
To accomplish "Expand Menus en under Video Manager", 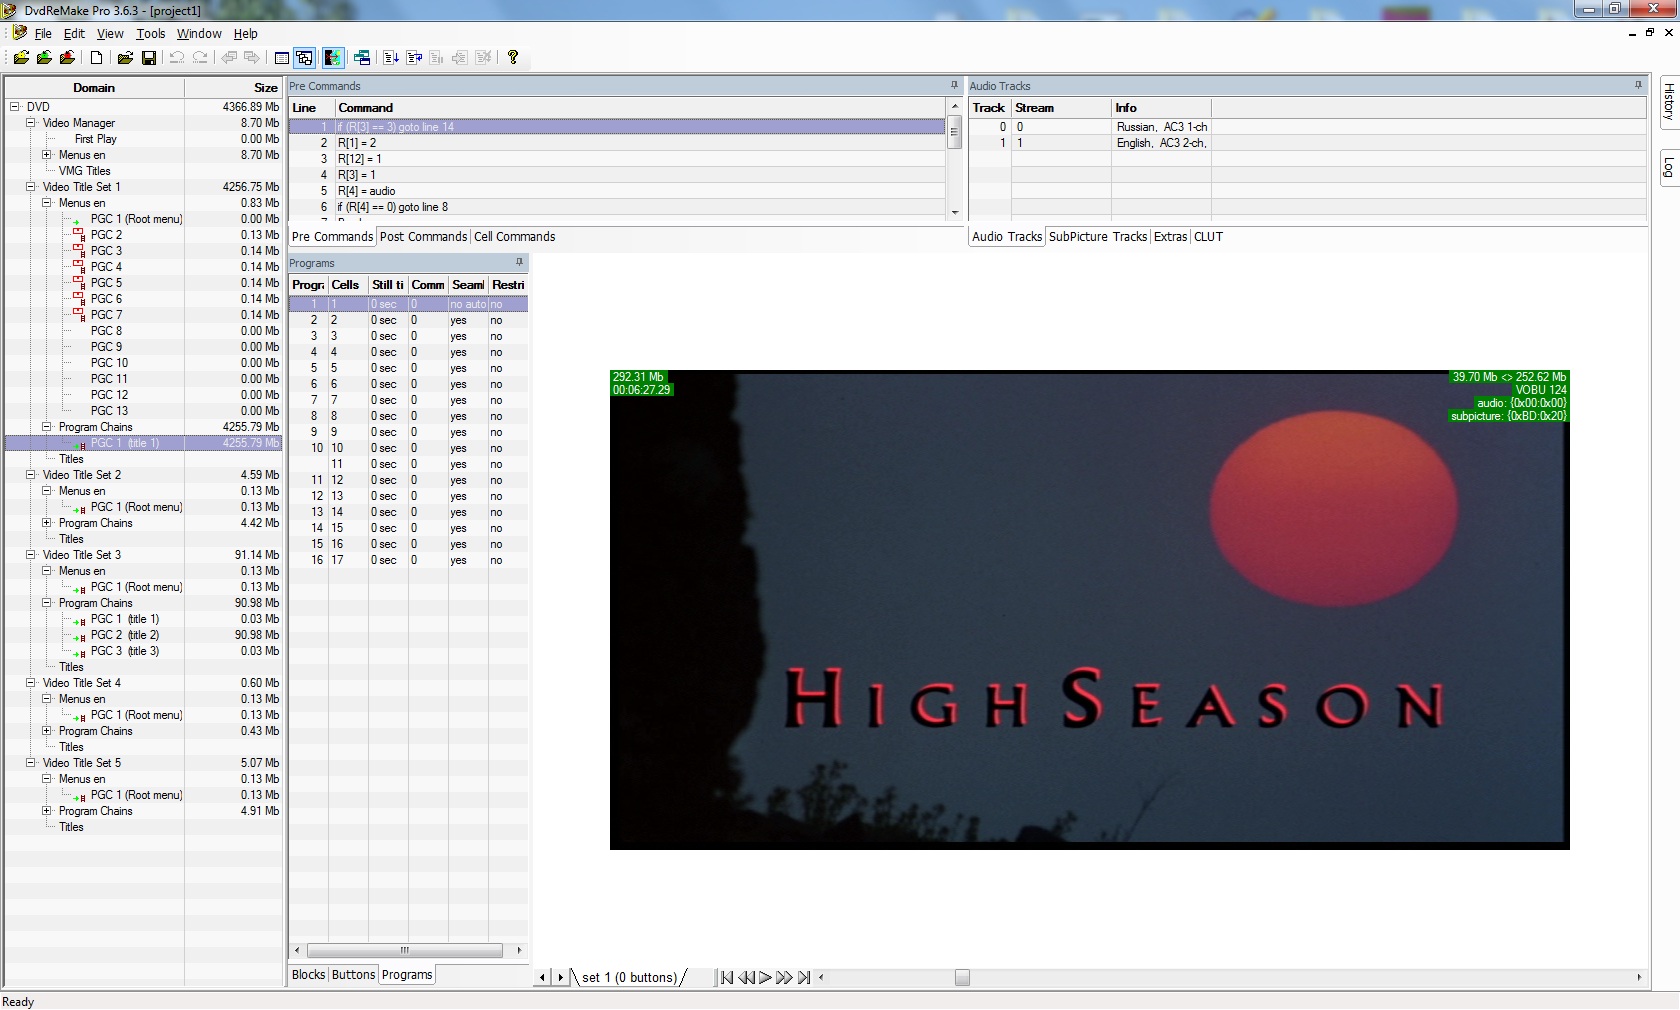I will (47, 154).
